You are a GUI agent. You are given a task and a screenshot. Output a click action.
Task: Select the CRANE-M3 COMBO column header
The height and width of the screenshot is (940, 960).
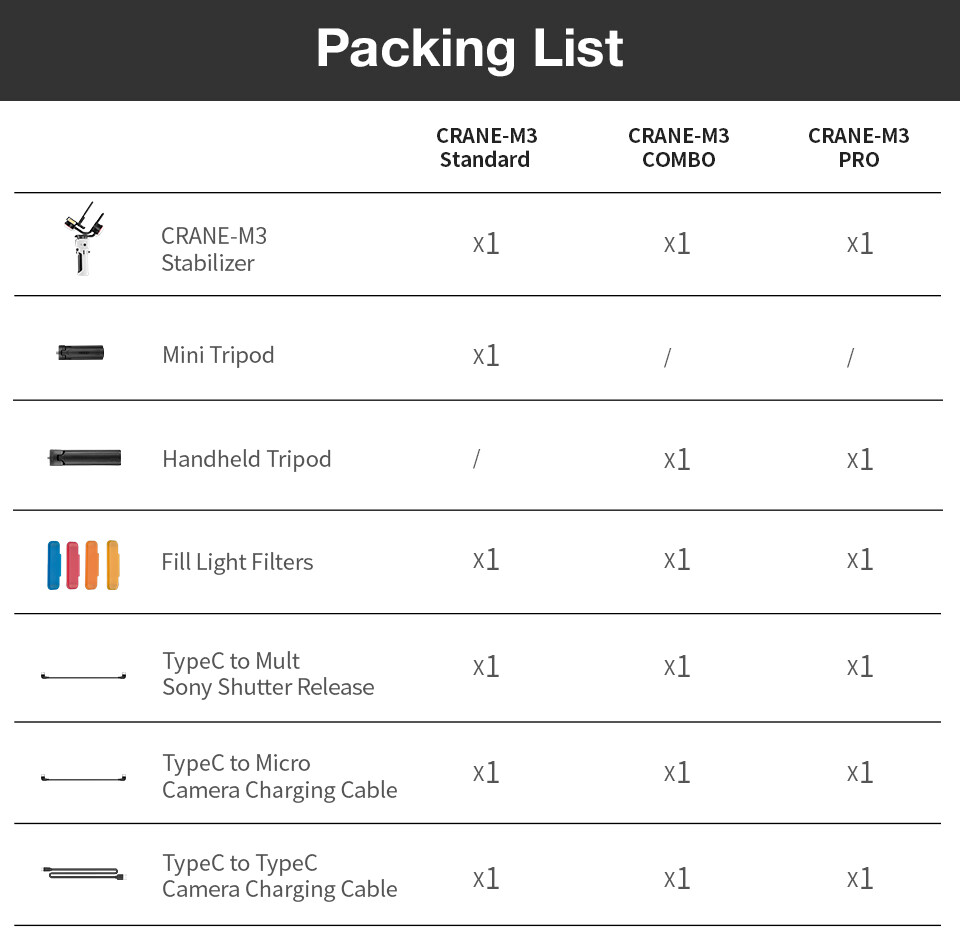click(678, 147)
